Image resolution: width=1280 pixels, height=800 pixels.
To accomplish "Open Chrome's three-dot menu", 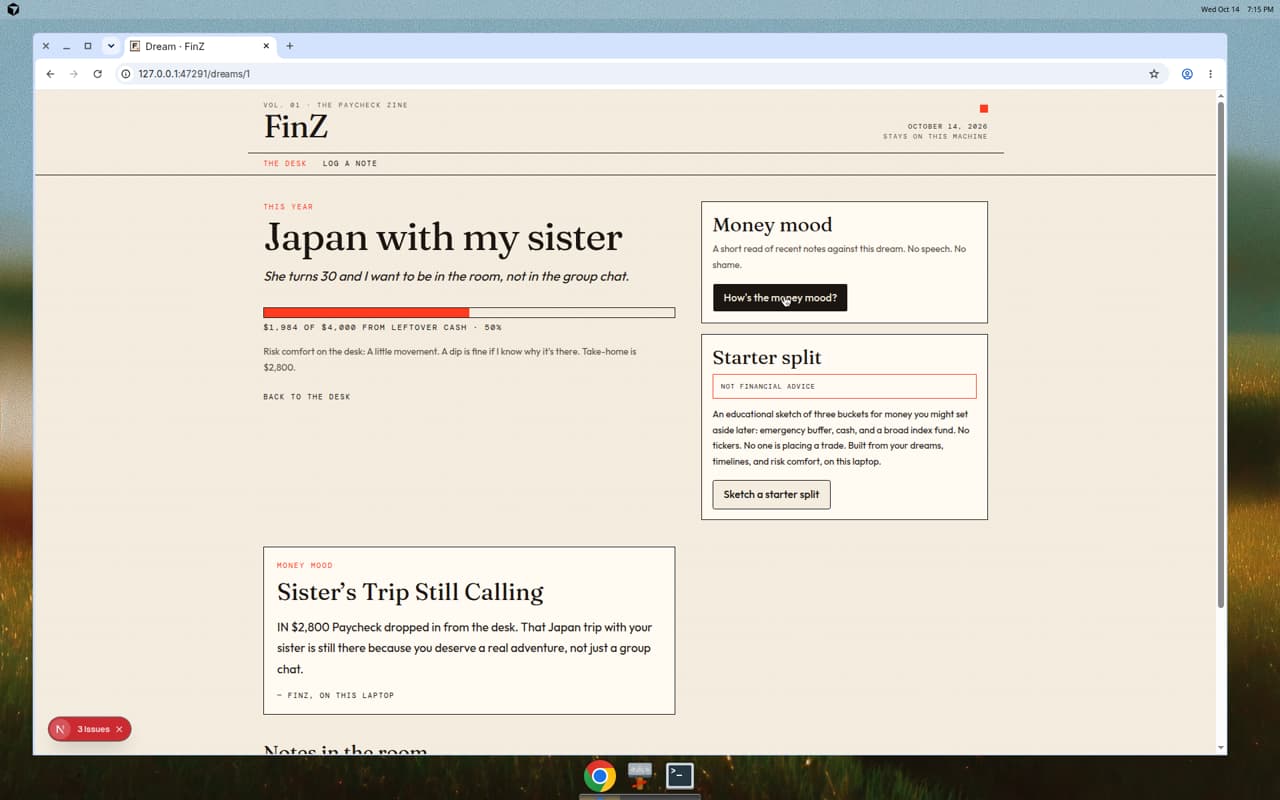I will [x=1210, y=74].
